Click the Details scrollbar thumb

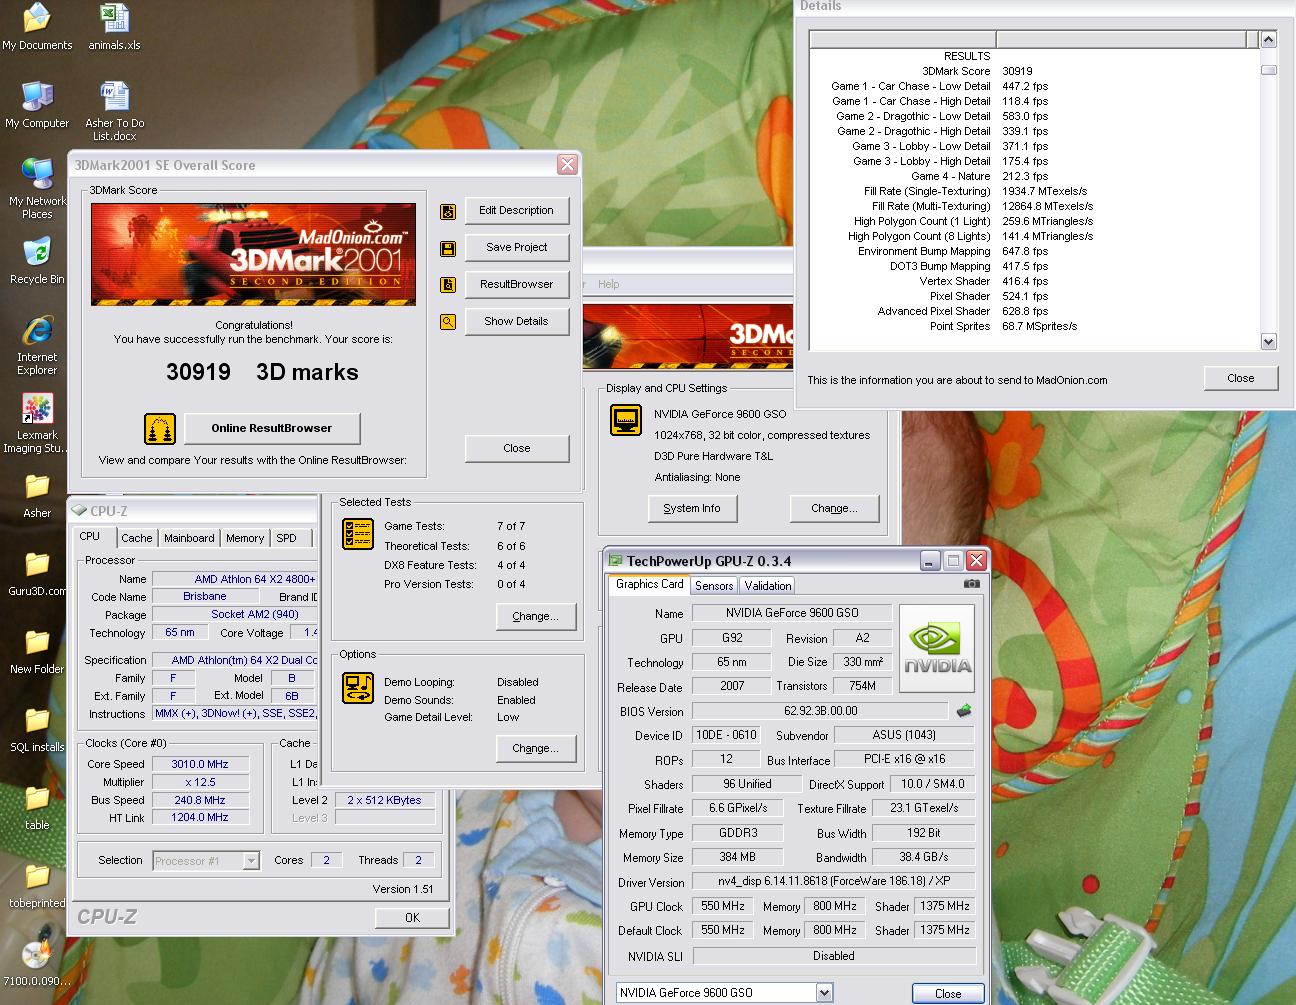1269,70
